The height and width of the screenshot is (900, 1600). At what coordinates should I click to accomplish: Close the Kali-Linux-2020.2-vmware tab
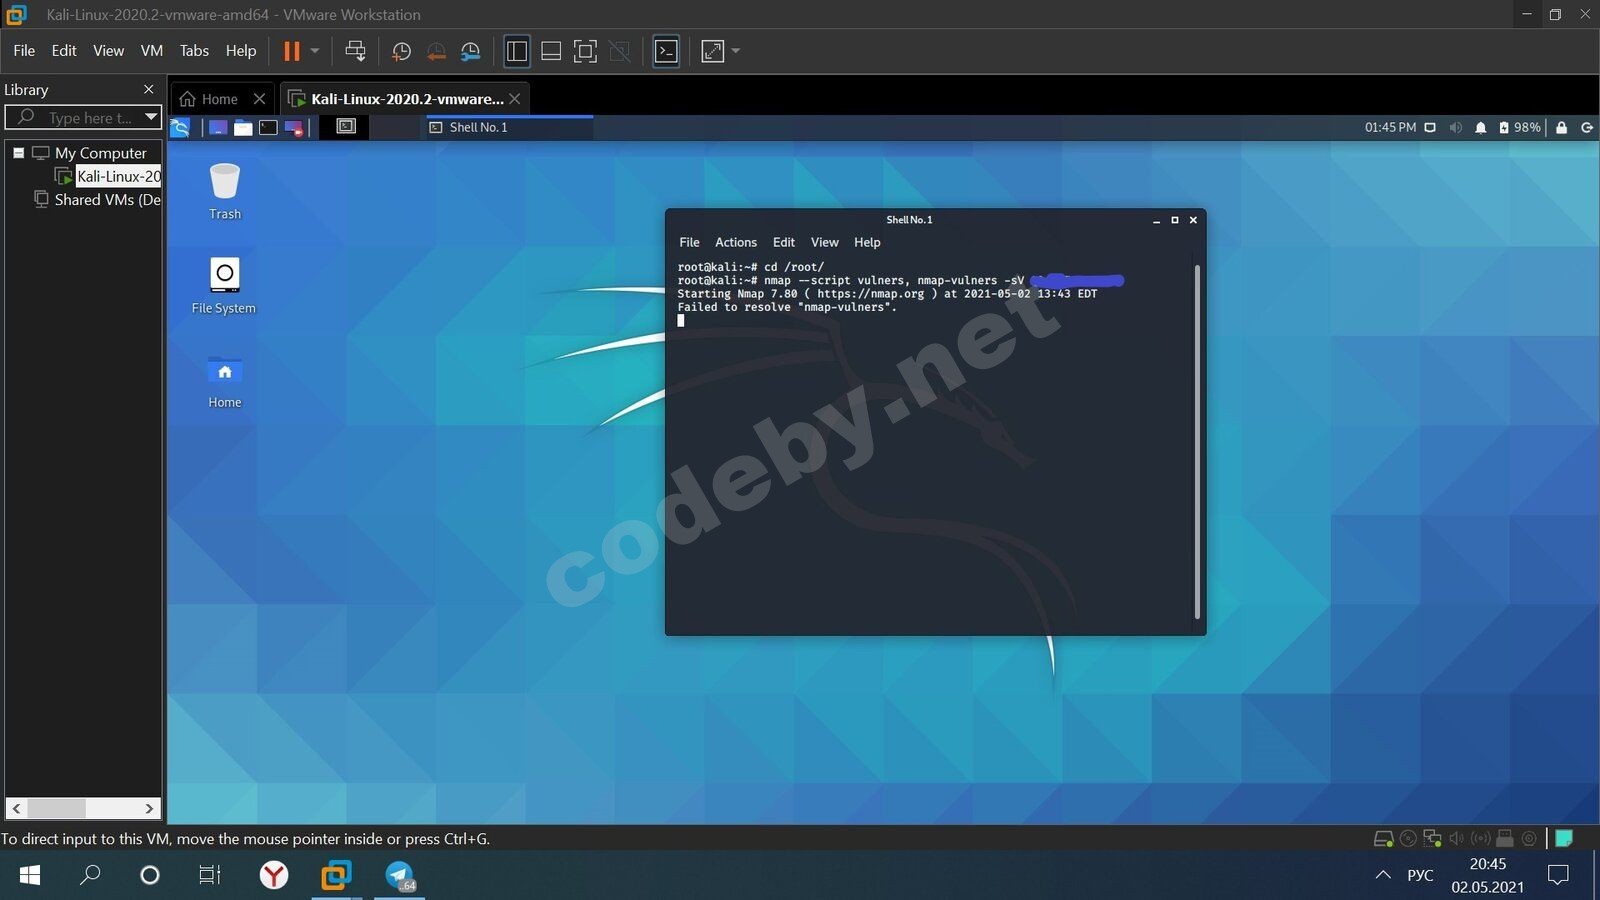(x=514, y=99)
